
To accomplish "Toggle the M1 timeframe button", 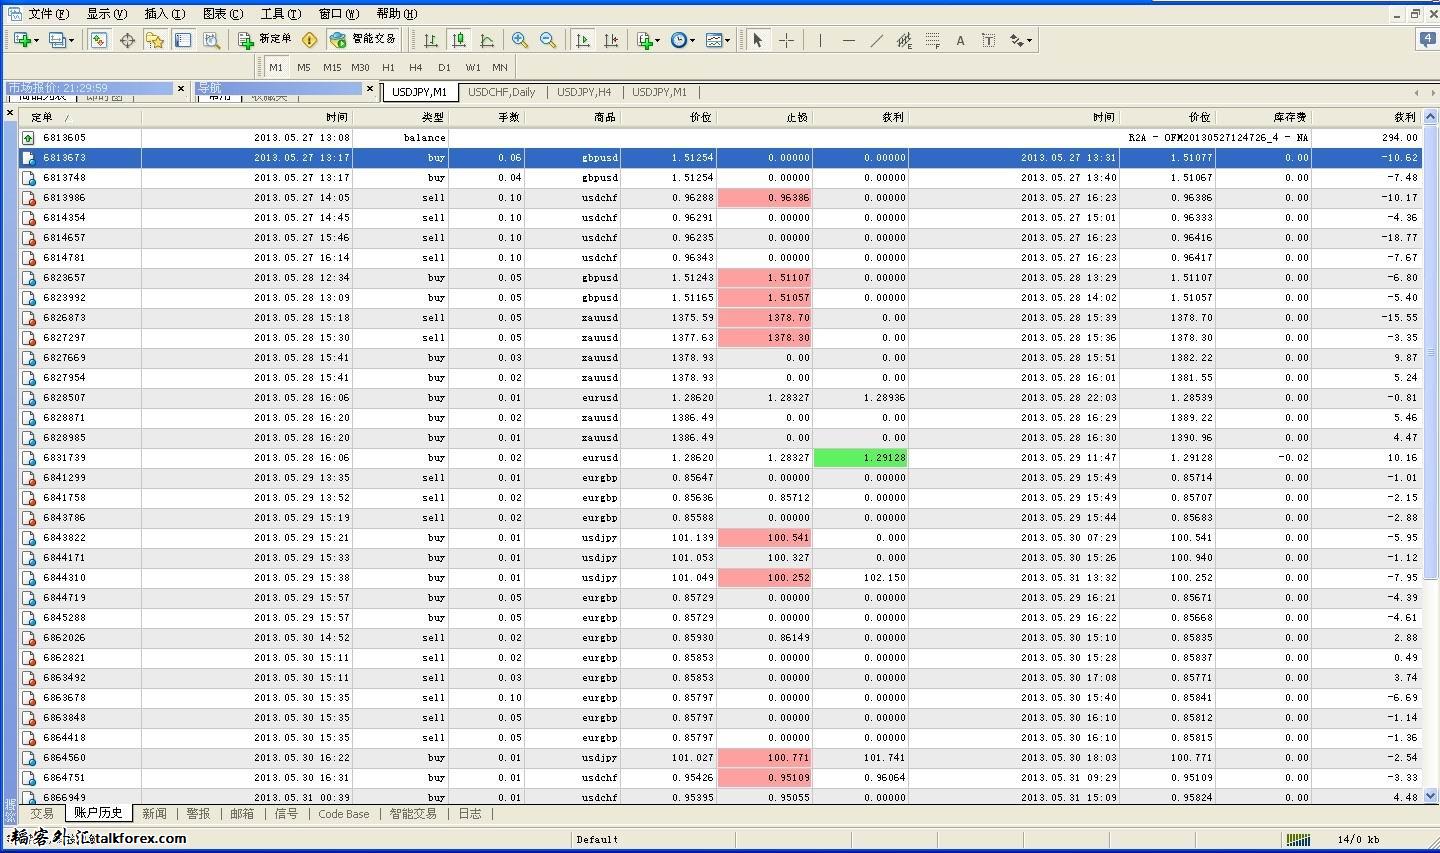I will [276, 67].
